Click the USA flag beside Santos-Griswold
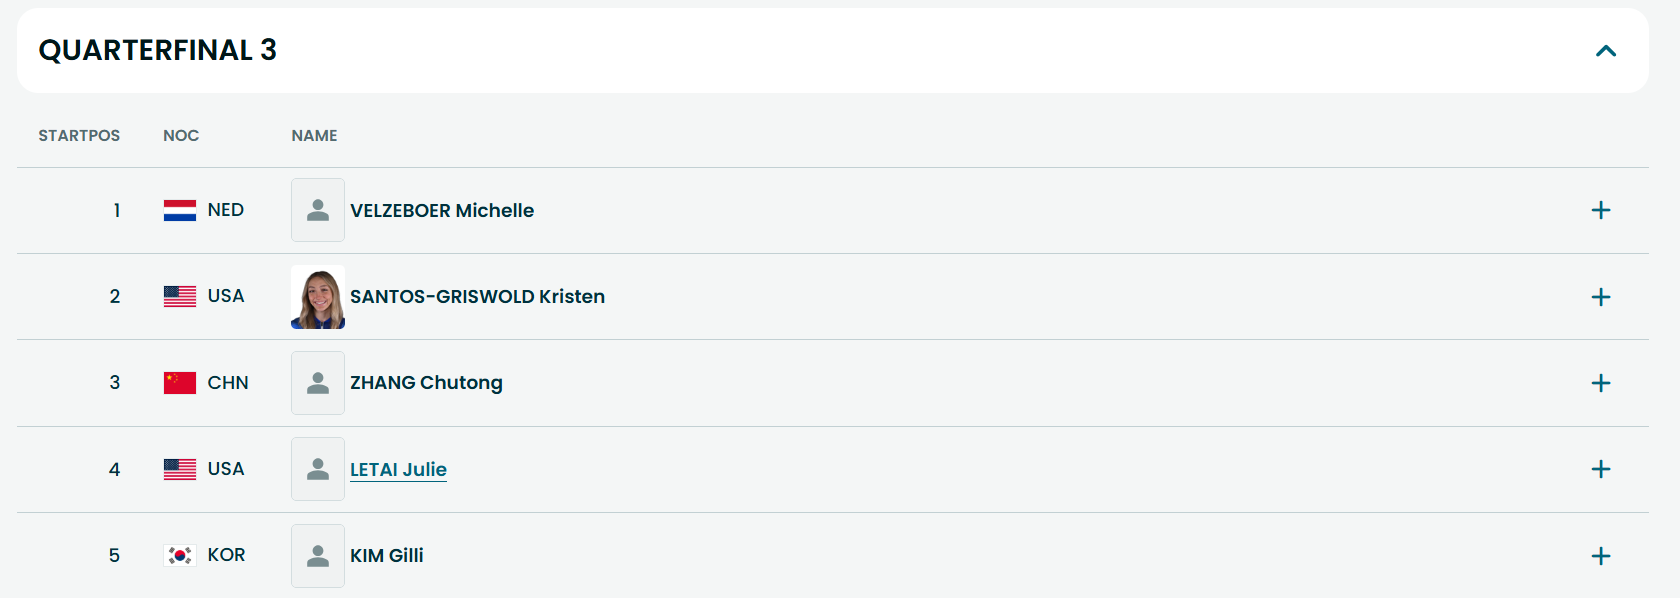This screenshot has width=1680, height=598. click(x=180, y=297)
